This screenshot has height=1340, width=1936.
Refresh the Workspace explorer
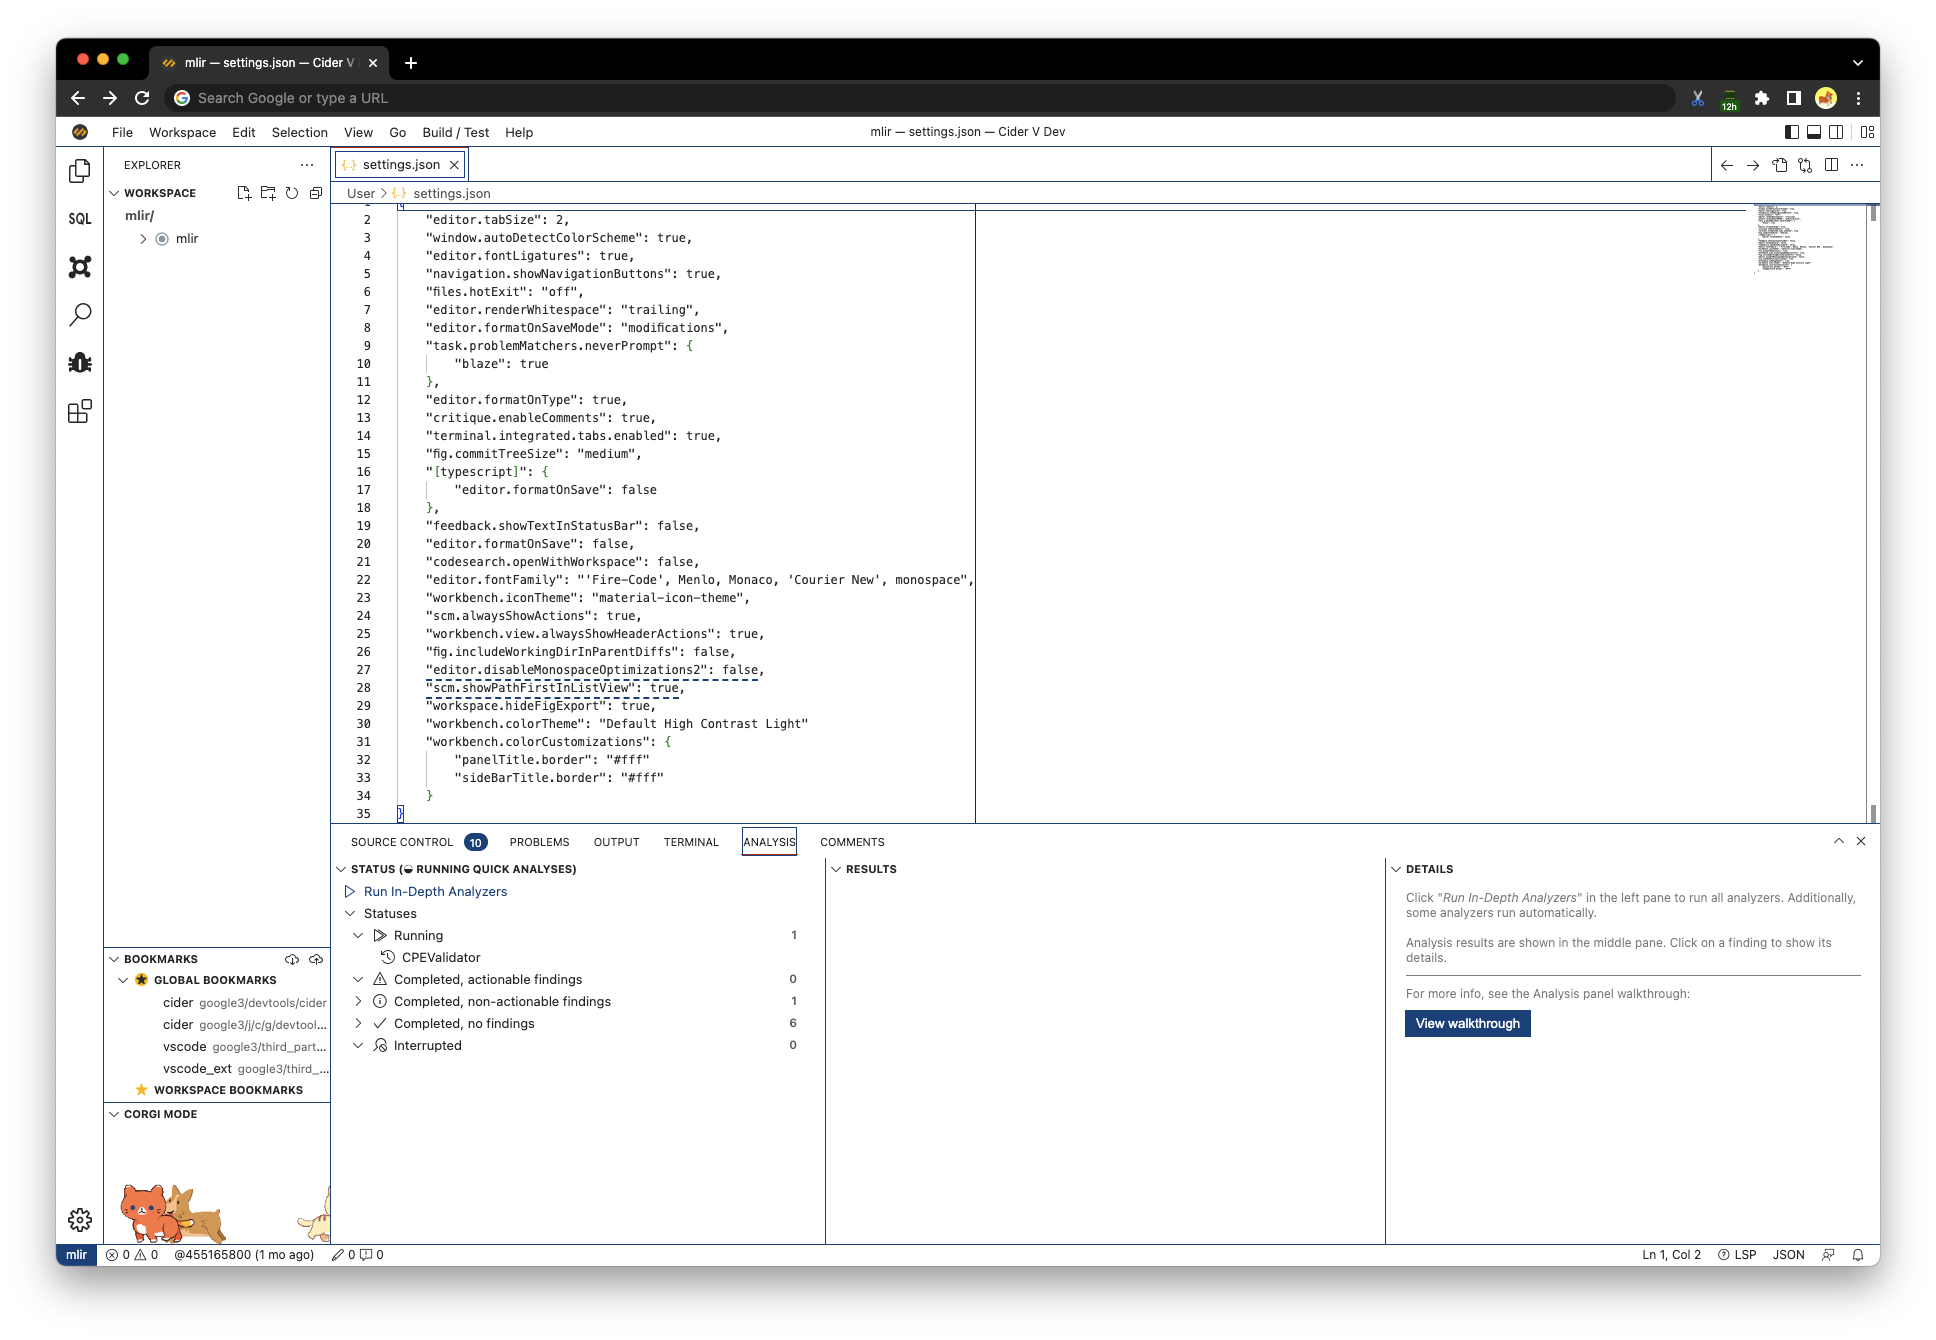point(291,193)
